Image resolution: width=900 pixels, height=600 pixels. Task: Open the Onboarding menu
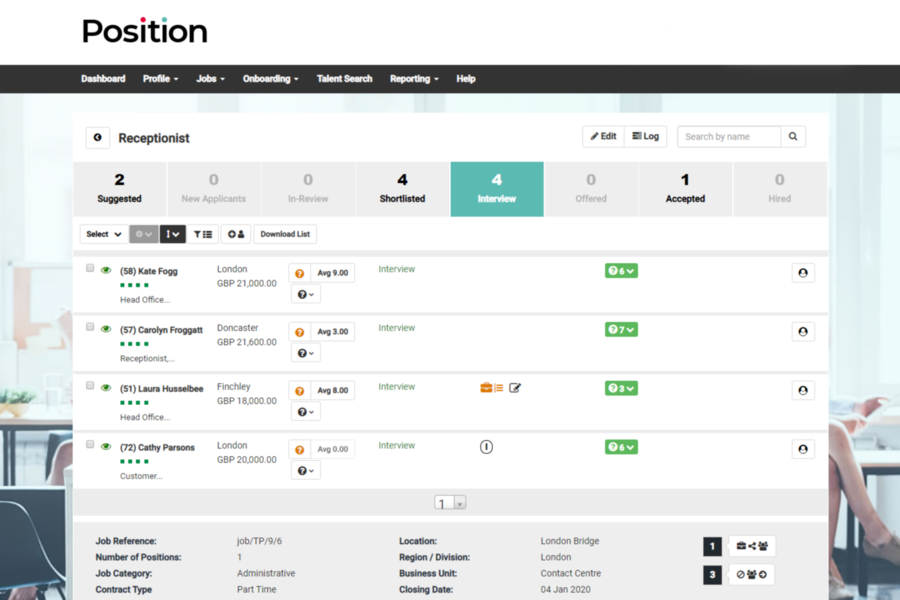(x=270, y=79)
